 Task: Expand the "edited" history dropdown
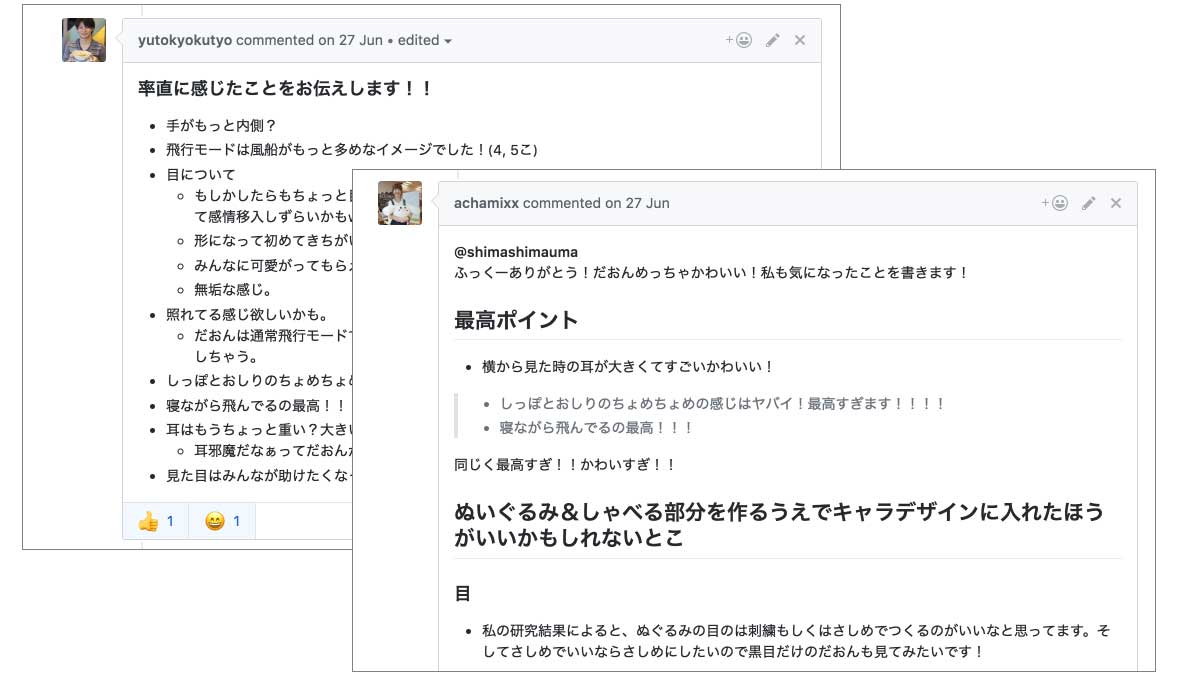(x=425, y=41)
